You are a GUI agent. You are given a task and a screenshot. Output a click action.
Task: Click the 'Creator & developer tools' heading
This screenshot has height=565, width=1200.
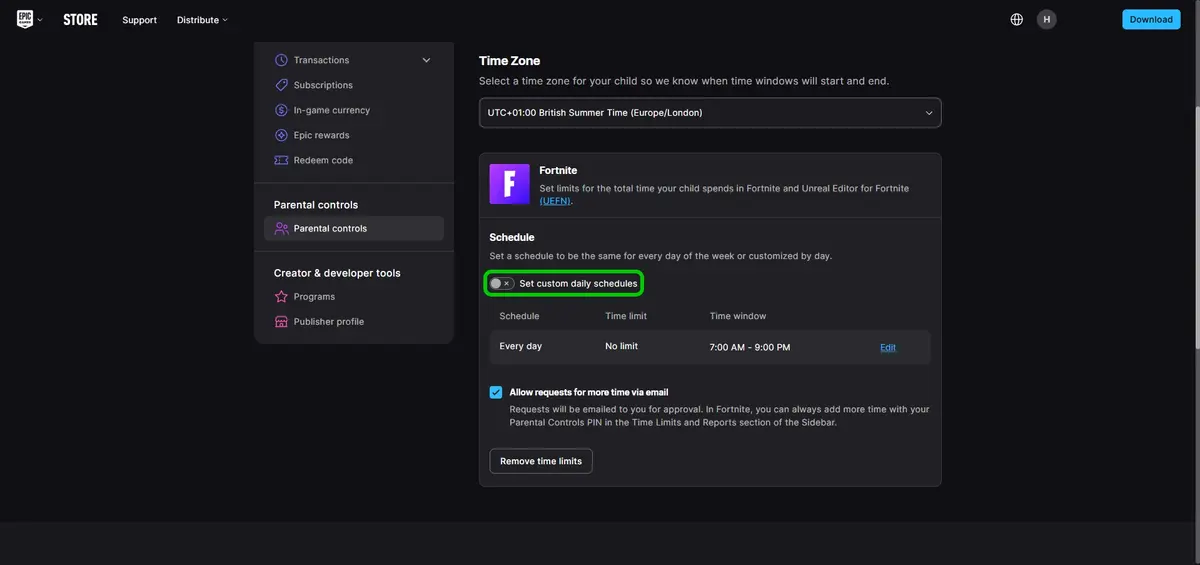[x=337, y=273]
